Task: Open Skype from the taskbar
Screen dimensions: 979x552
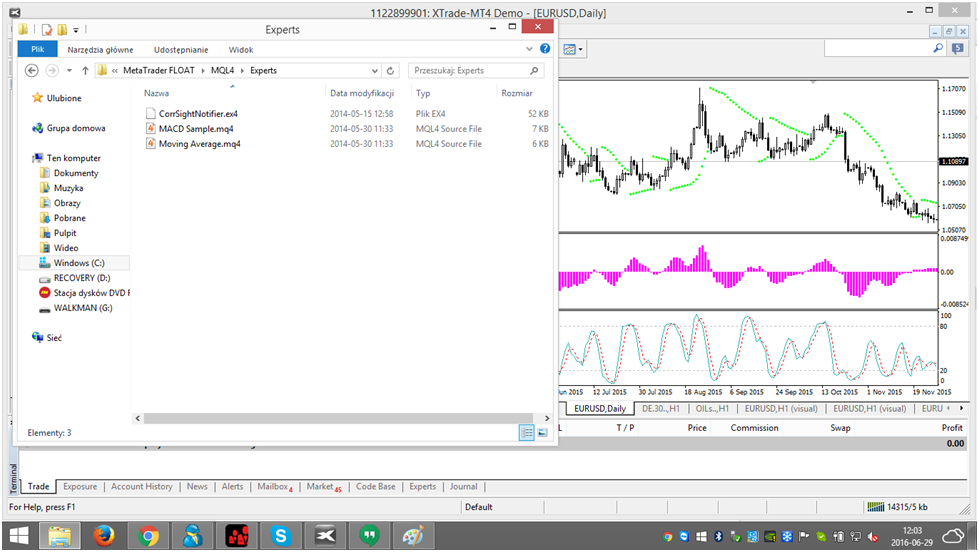Action: coord(280,536)
